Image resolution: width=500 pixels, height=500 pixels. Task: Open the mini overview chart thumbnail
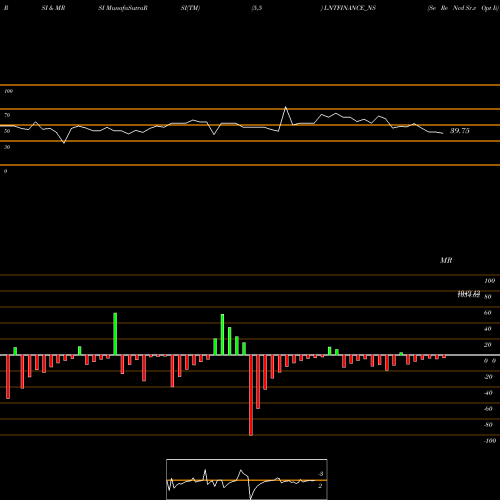pyautogui.click(x=247, y=479)
